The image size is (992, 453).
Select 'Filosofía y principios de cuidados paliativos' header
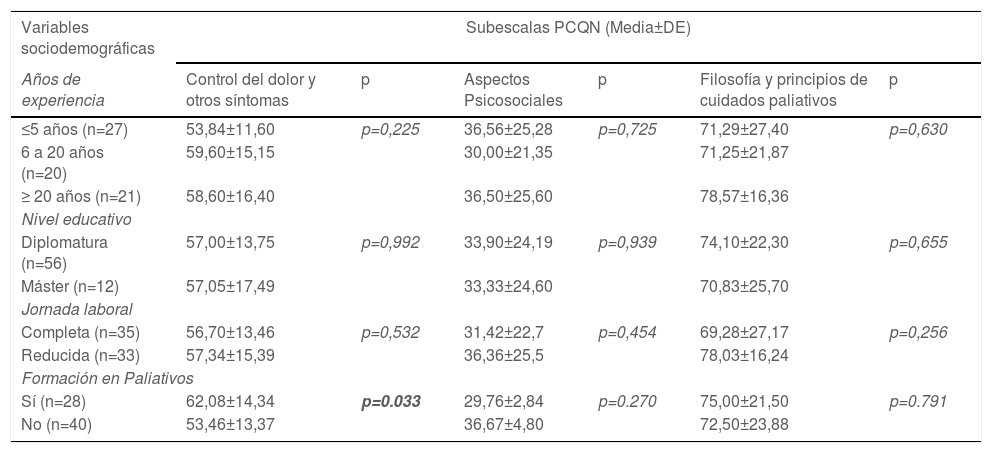[x=783, y=89]
